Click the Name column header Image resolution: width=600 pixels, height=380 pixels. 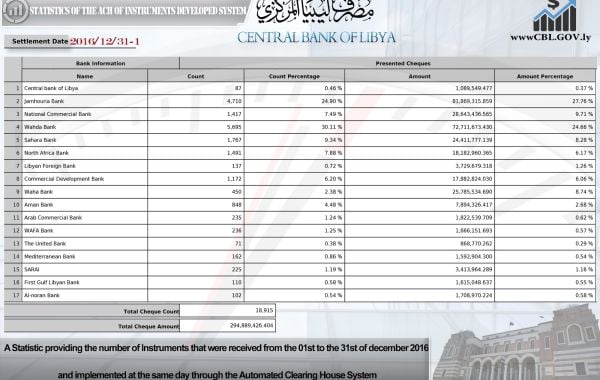click(85, 76)
